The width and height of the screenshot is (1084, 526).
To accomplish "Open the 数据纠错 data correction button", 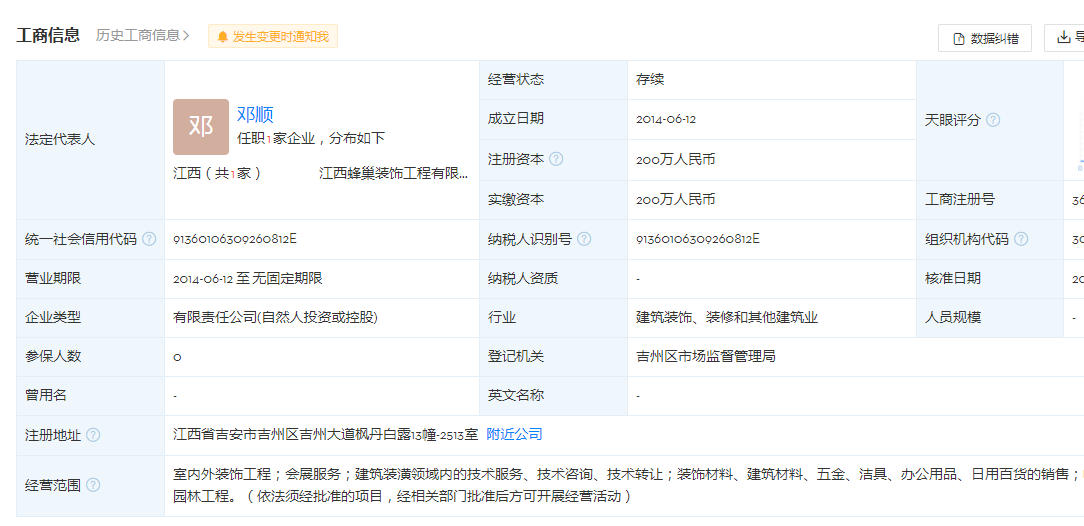I will [986, 38].
